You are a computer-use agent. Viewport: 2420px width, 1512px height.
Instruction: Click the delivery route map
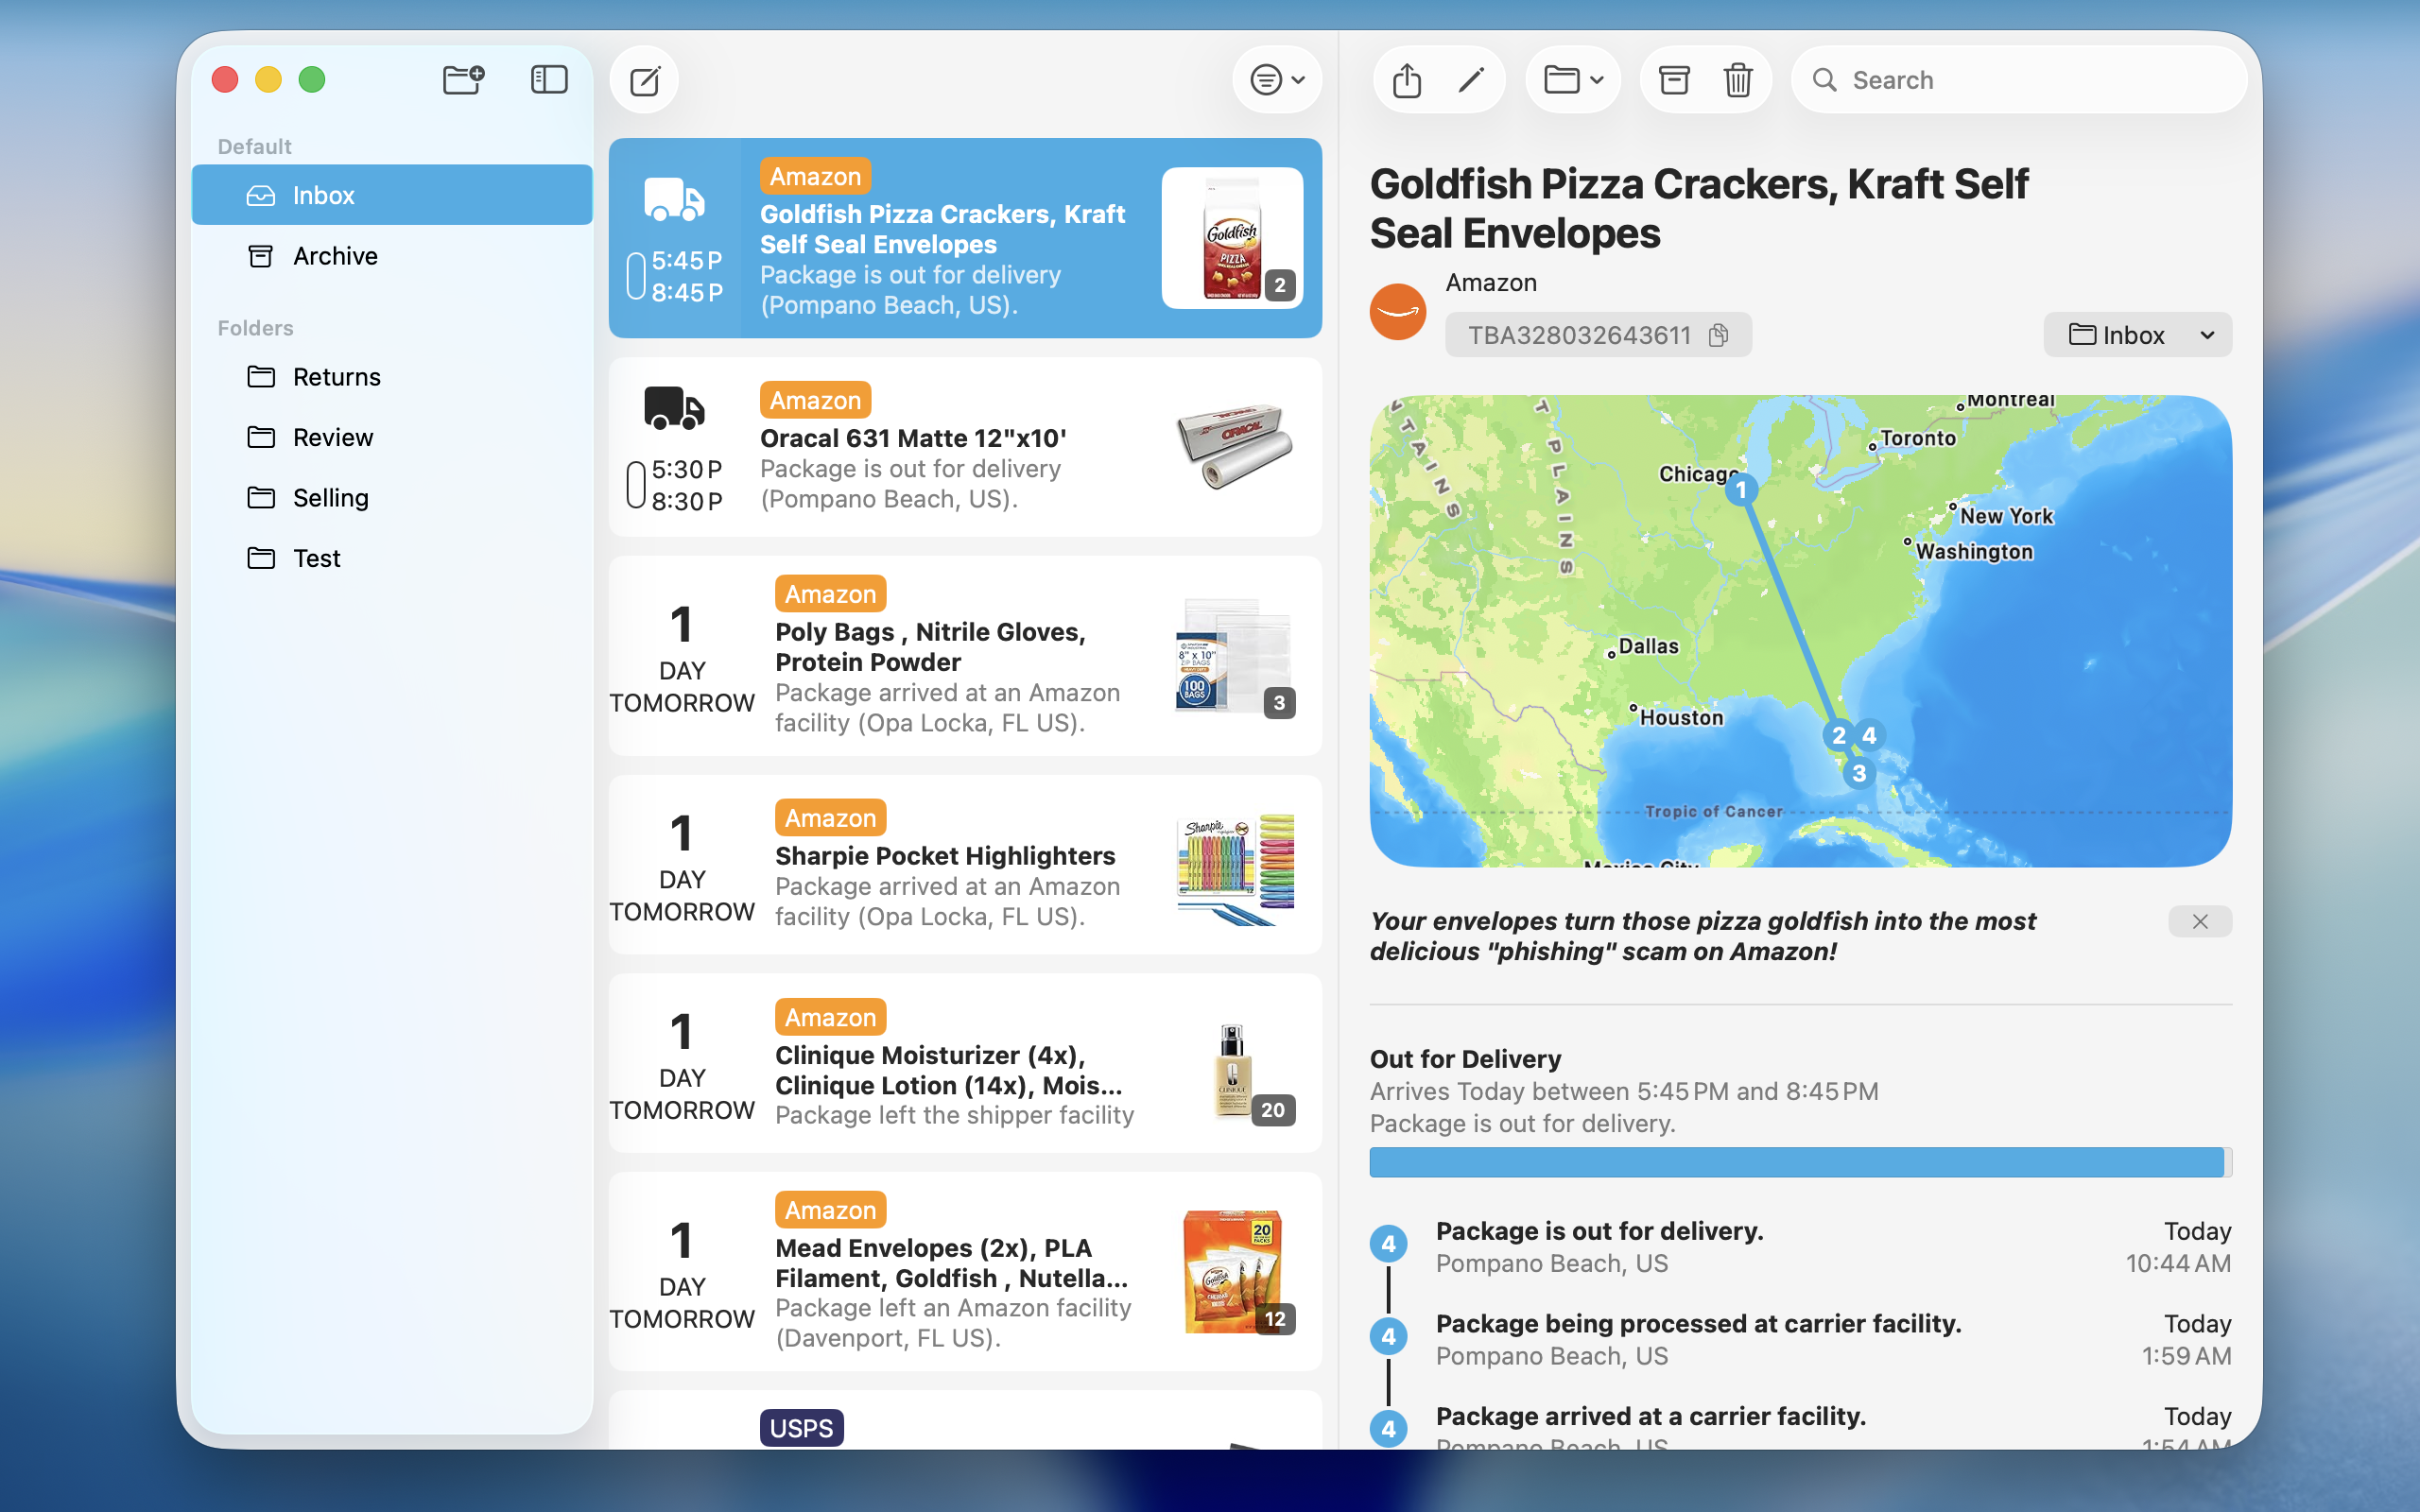pyautogui.click(x=1800, y=631)
